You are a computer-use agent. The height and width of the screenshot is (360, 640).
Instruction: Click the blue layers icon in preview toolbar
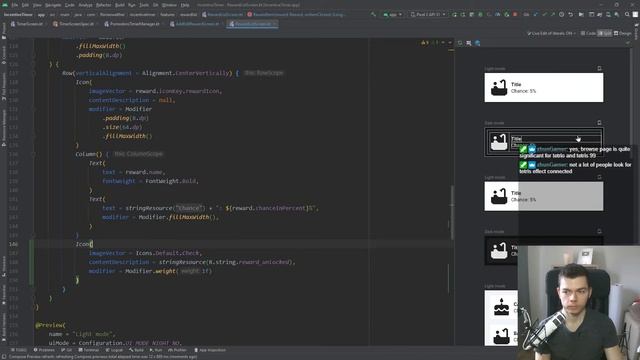pos(478,43)
